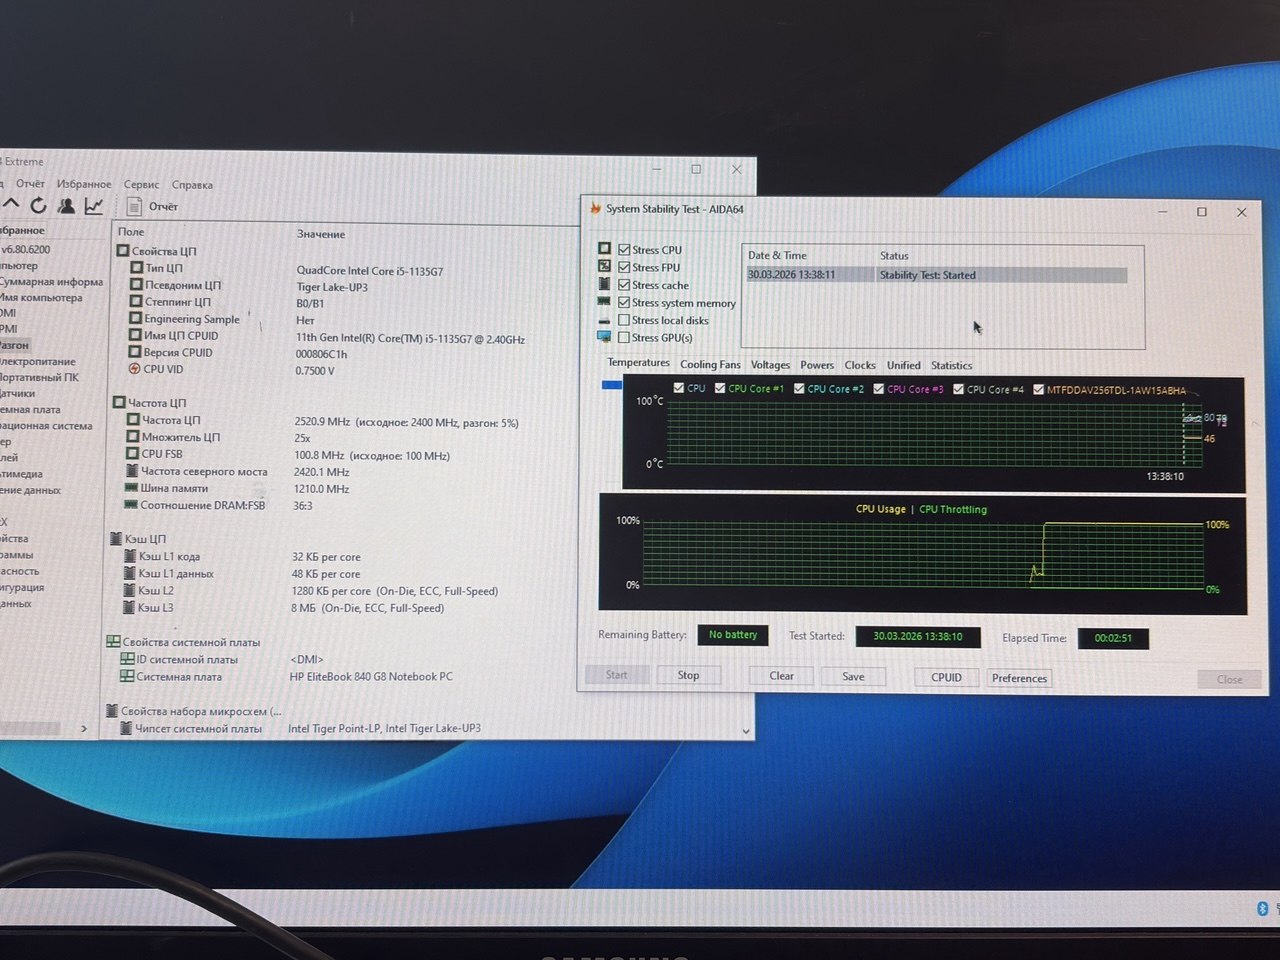Uncheck the Stress FPU checkbox
This screenshot has width=1280, height=960.
pos(624,267)
